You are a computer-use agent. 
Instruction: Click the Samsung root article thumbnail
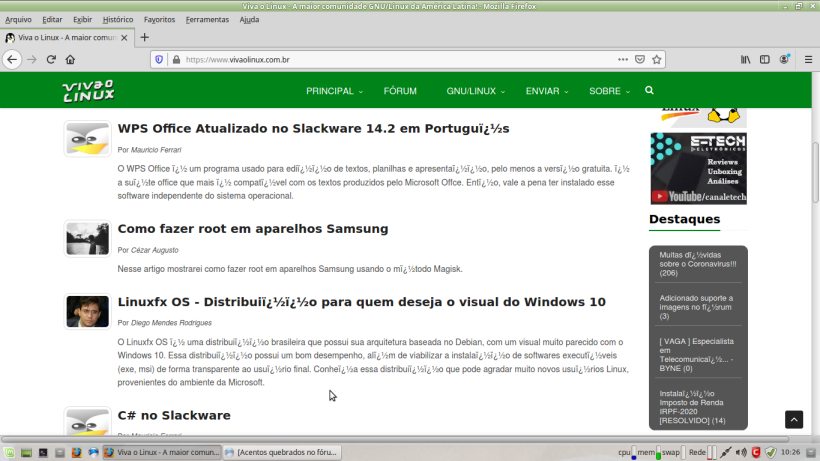tap(87, 239)
